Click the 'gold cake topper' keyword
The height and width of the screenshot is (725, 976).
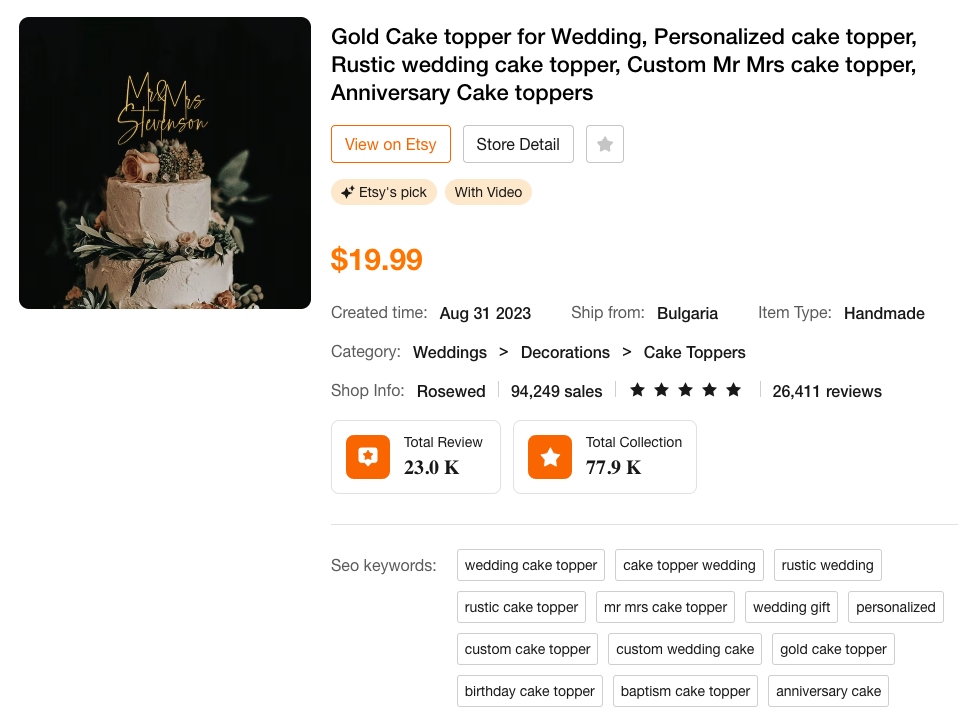(833, 649)
